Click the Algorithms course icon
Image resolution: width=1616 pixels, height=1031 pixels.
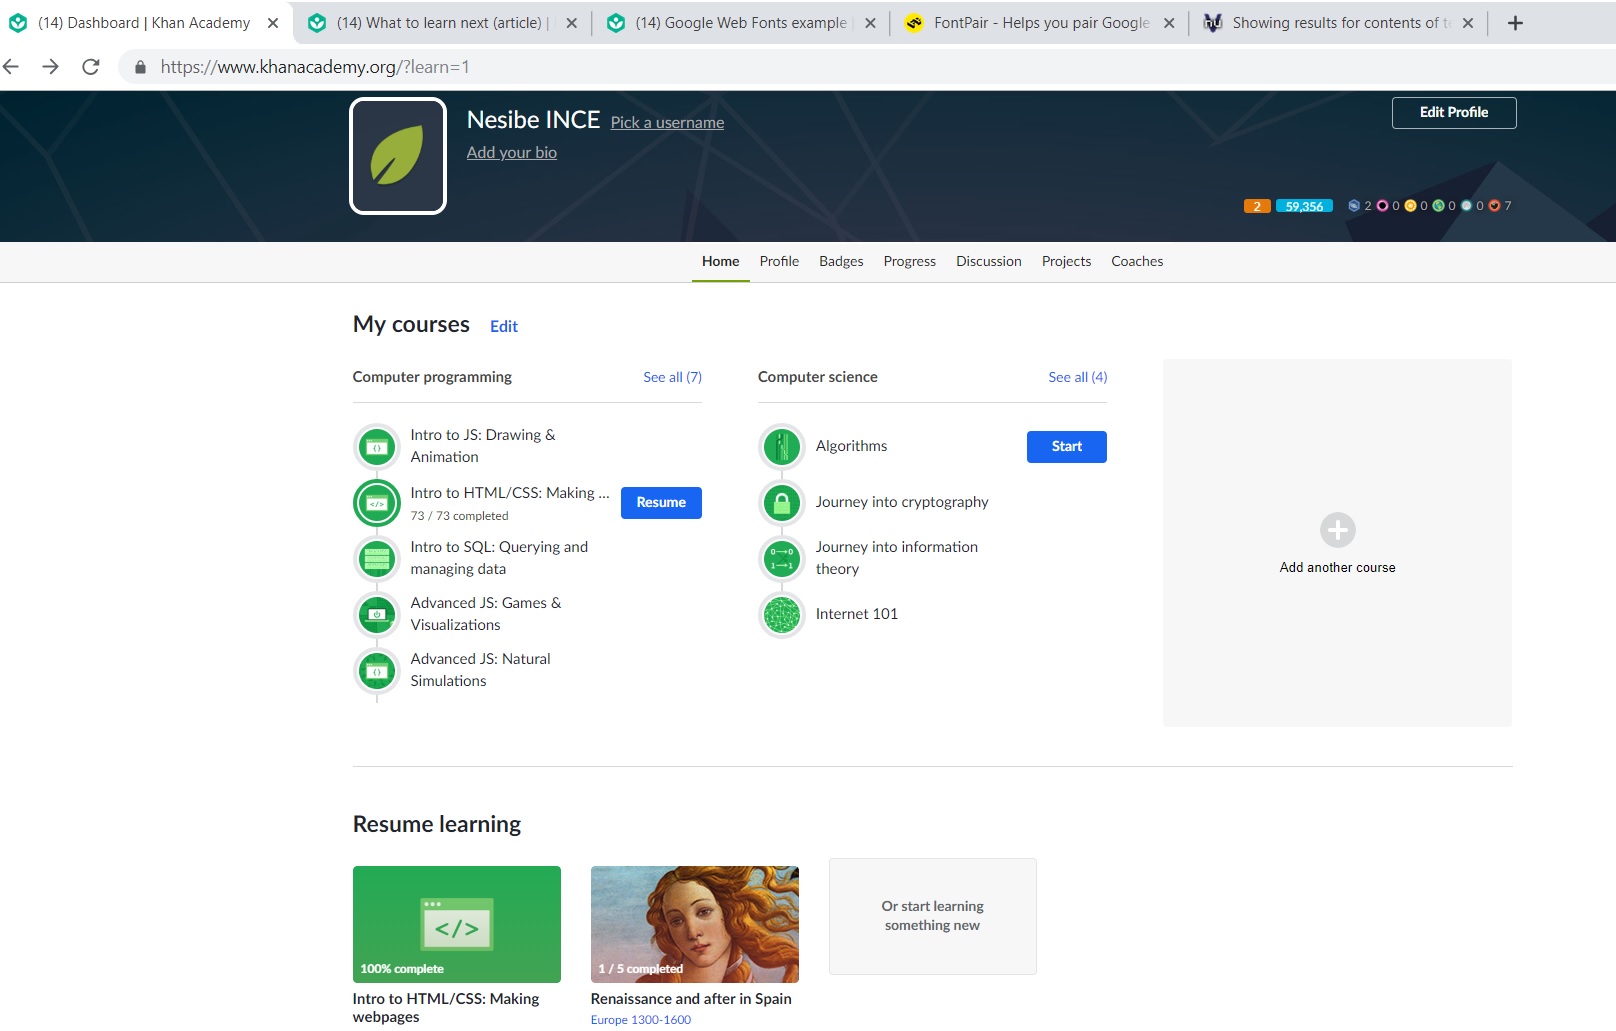(782, 447)
